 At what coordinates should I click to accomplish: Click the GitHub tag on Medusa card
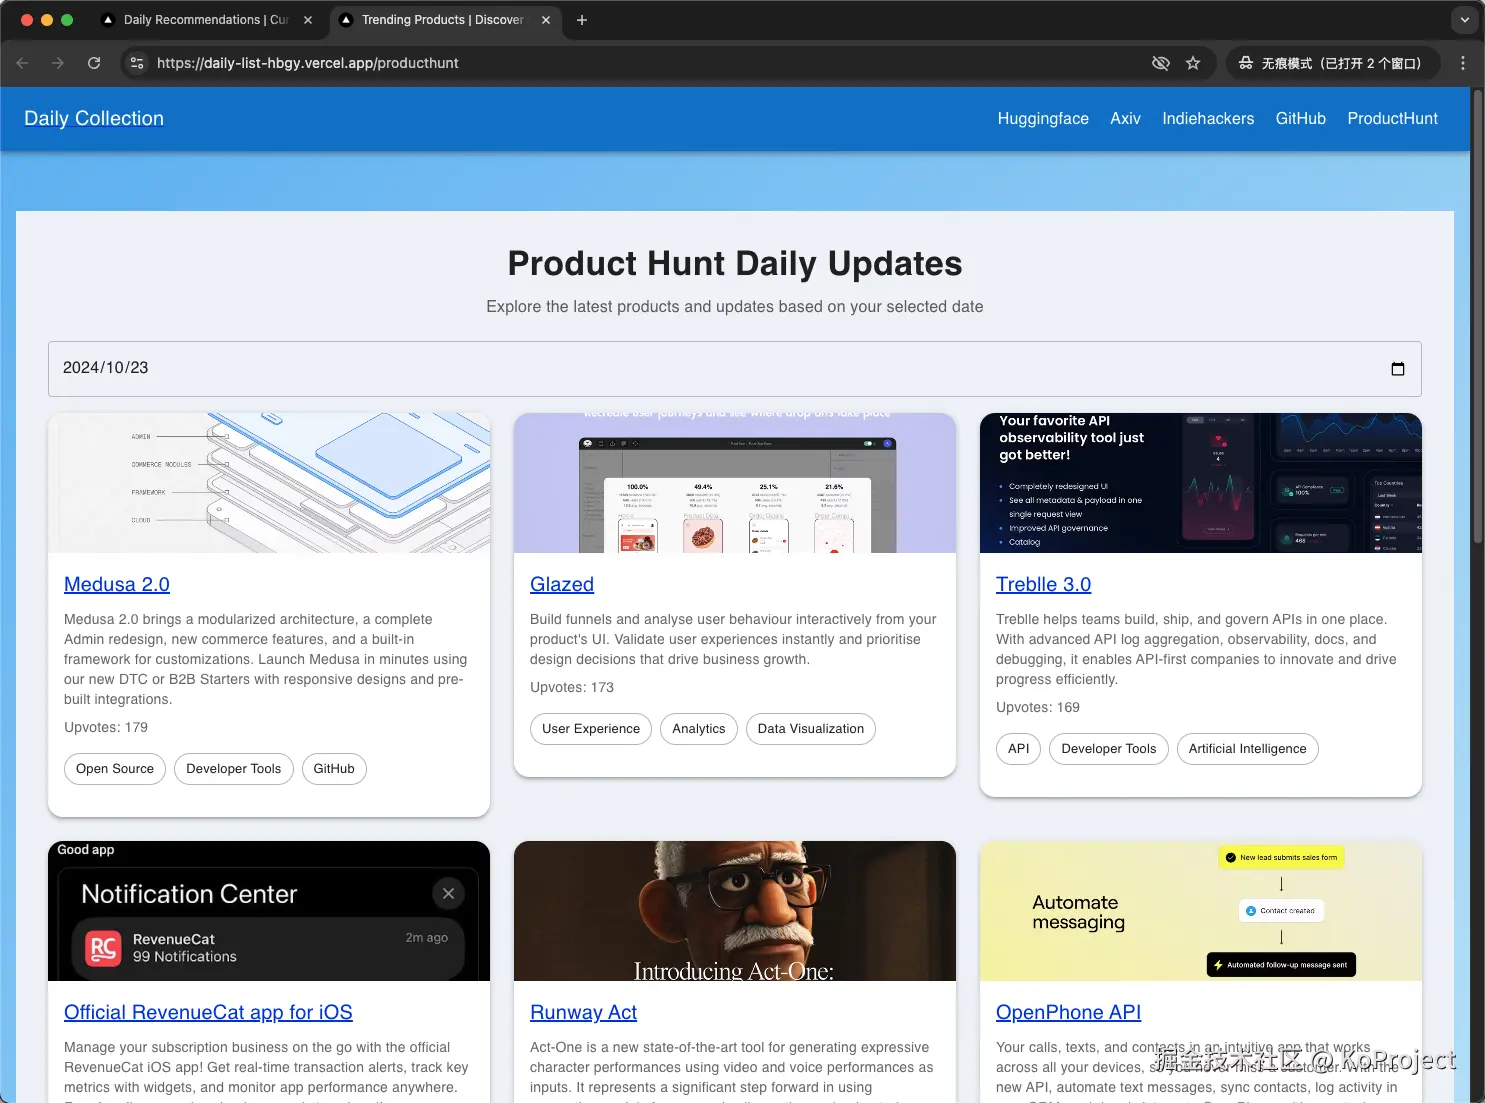[334, 769]
